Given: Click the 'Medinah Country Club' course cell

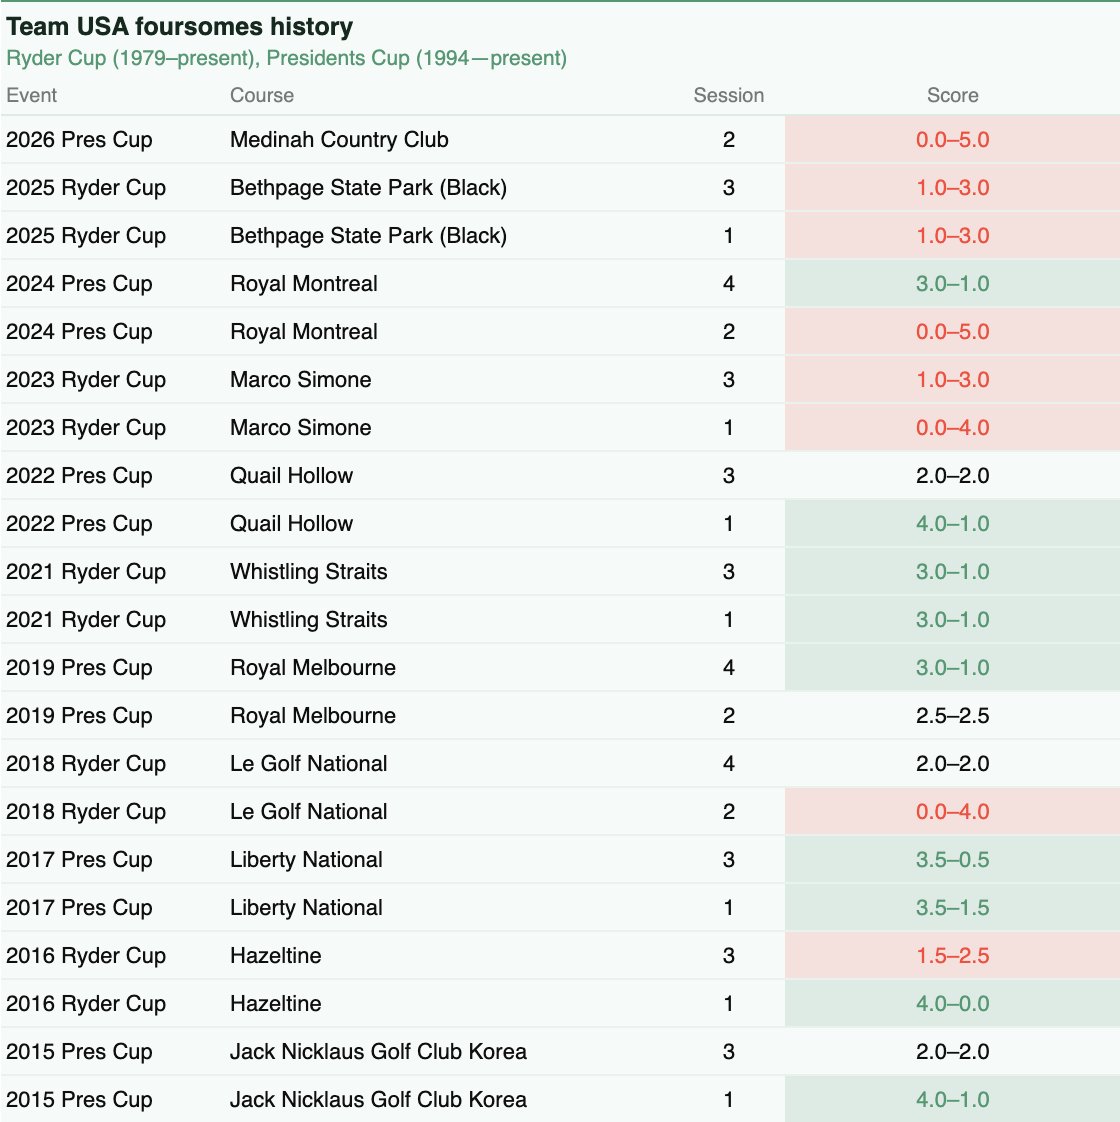Looking at the screenshot, I should pos(339,140).
